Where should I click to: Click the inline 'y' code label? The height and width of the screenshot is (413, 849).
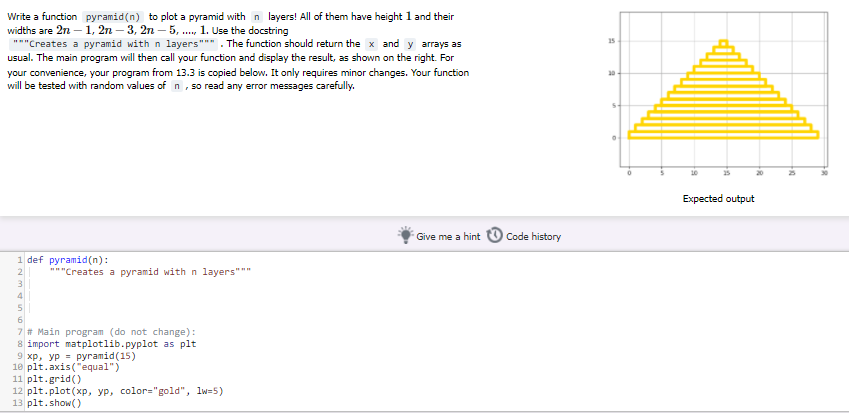coord(410,44)
